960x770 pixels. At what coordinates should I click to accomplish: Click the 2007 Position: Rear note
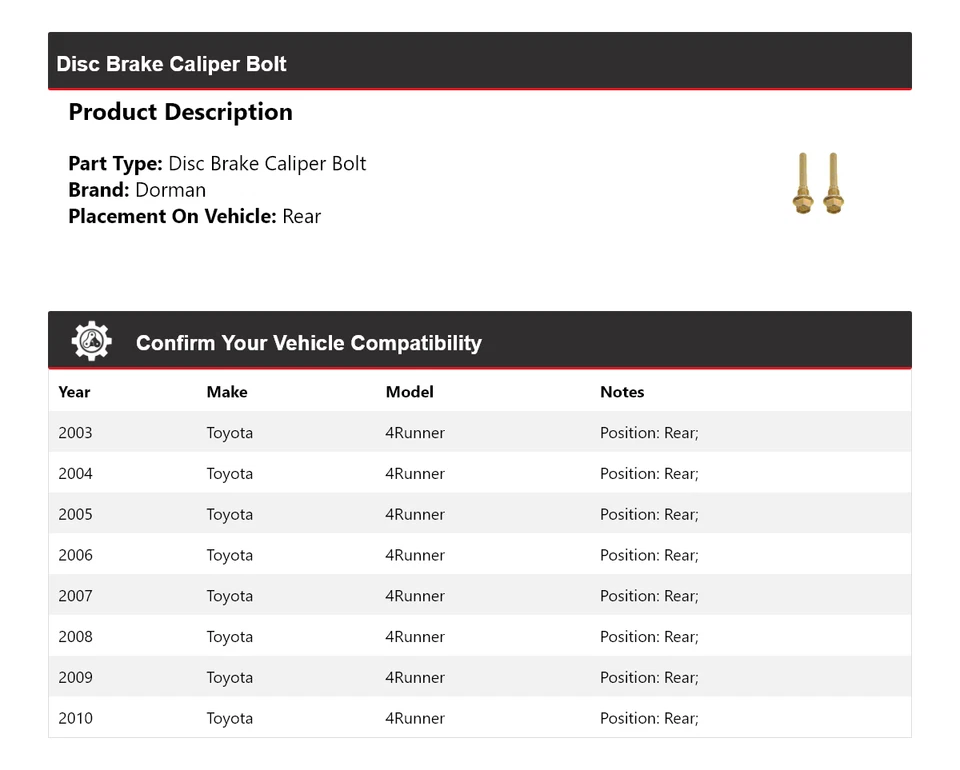tap(649, 596)
